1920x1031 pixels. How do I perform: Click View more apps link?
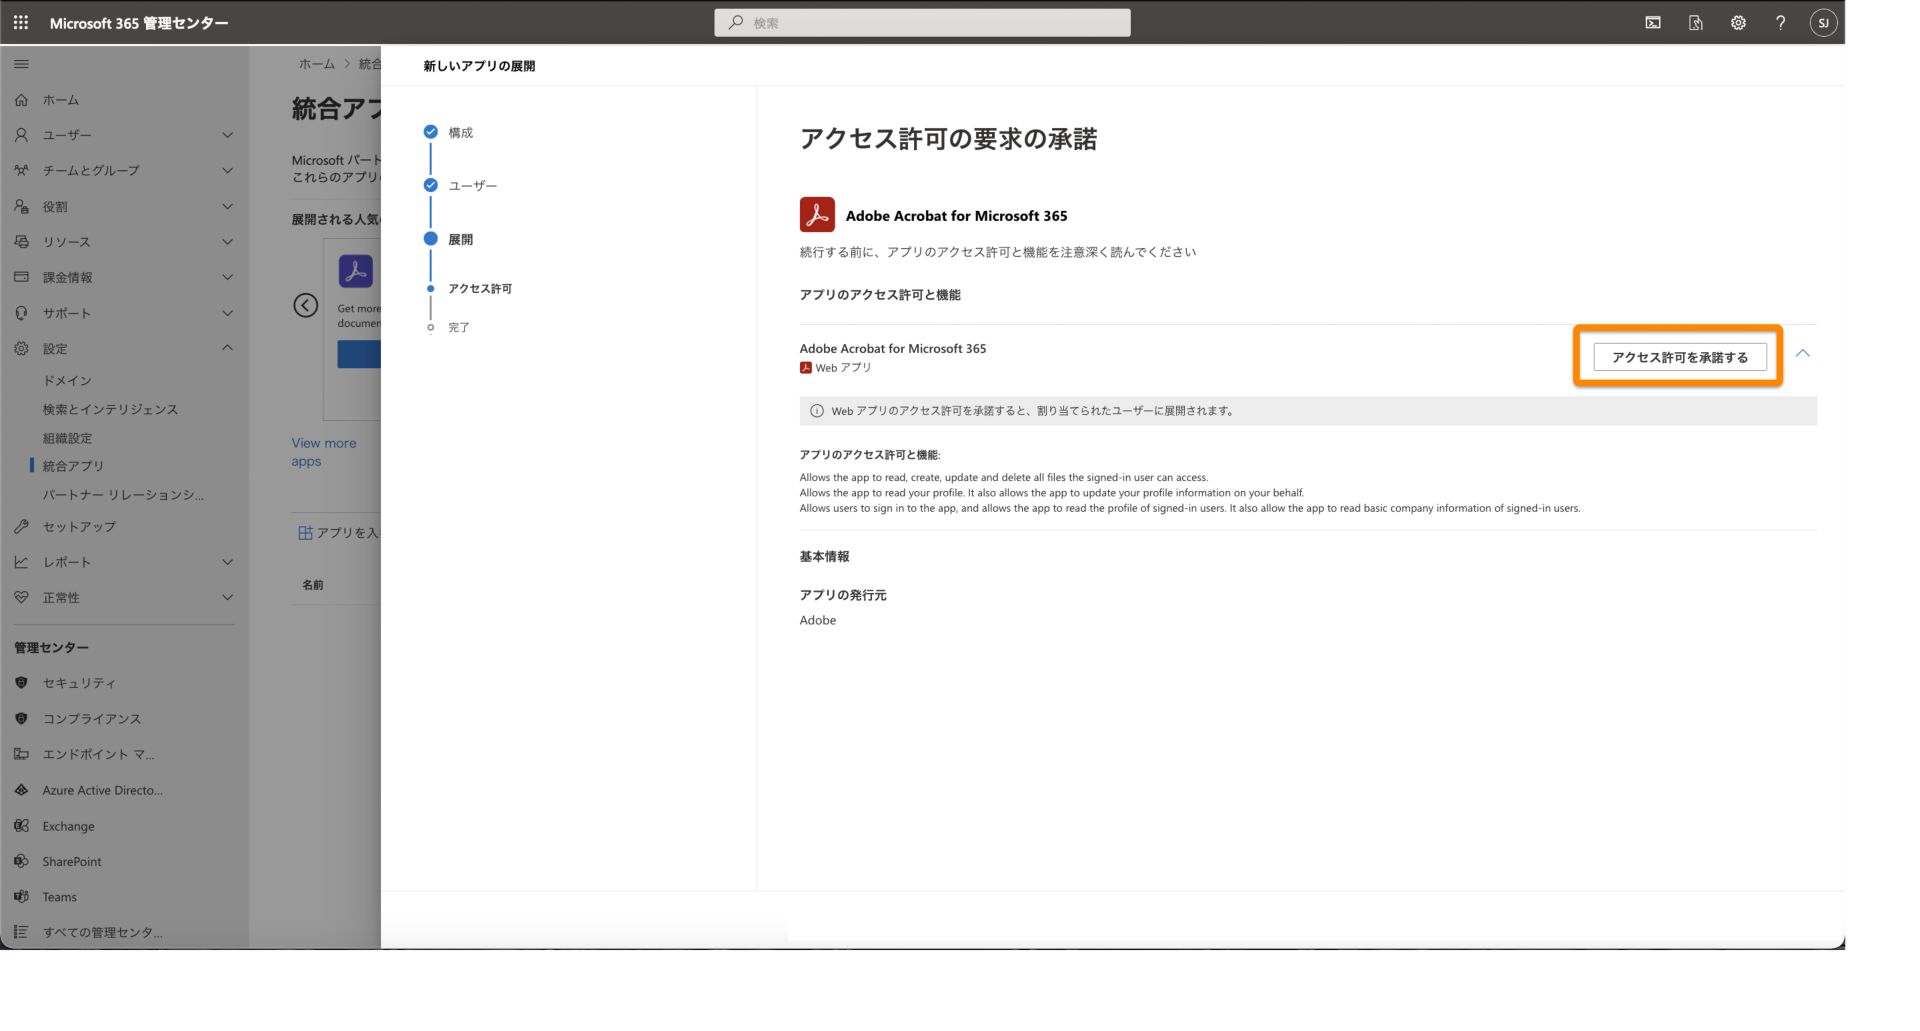pyautogui.click(x=324, y=452)
